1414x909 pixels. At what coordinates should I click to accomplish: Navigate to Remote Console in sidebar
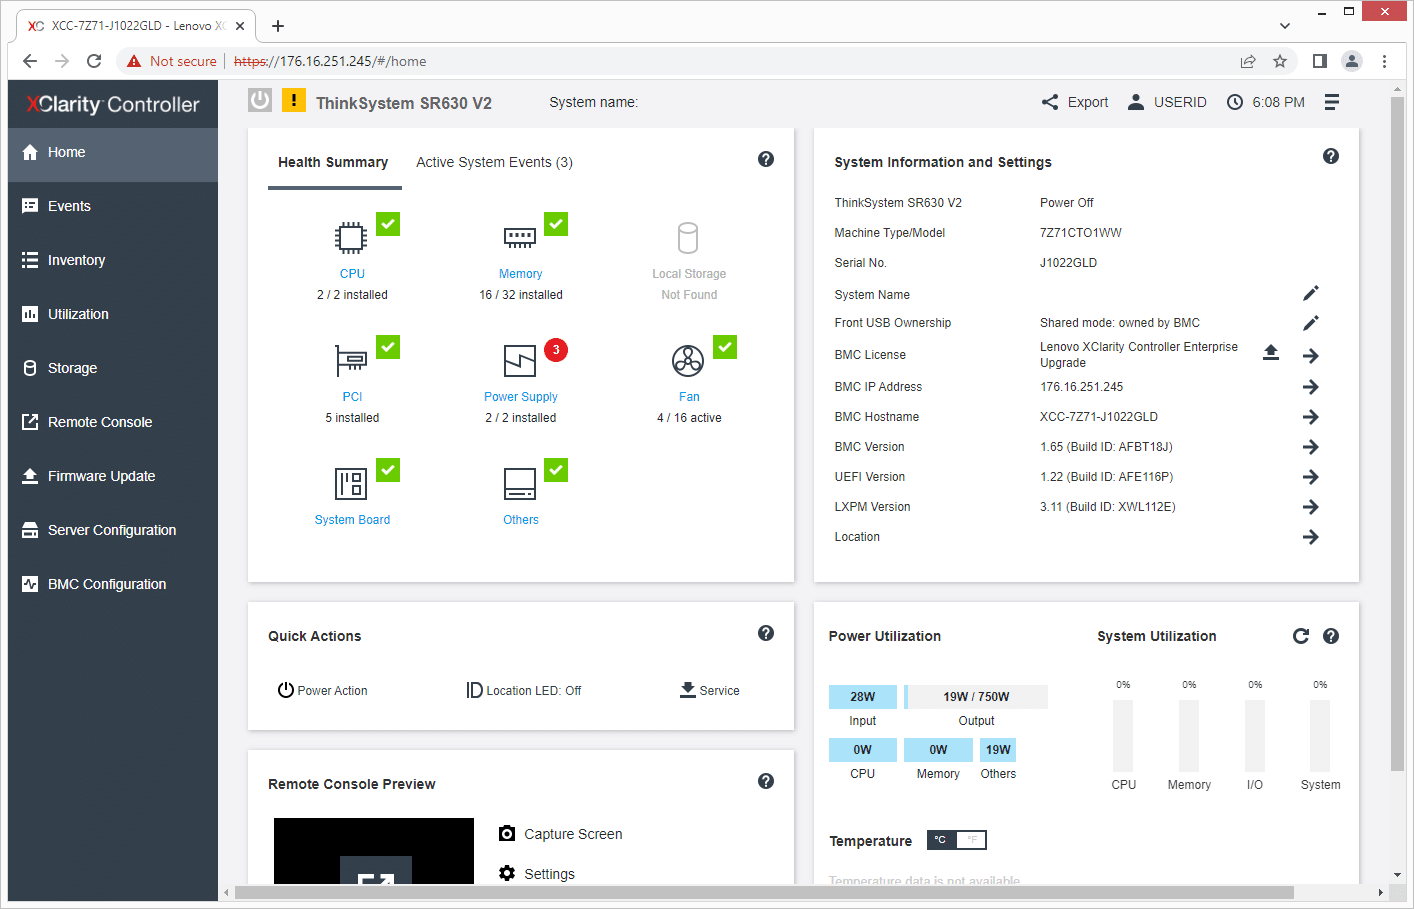tap(113, 422)
